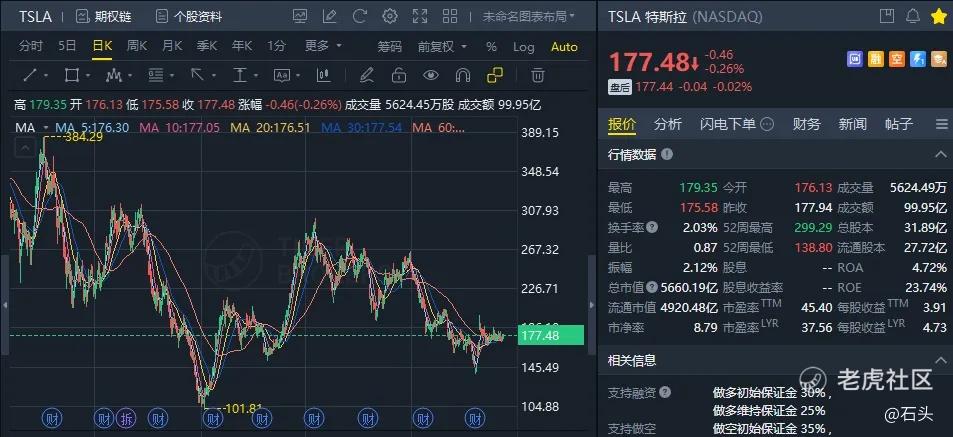
Task: Click the yellow 融 margin badge
Action: point(876,59)
